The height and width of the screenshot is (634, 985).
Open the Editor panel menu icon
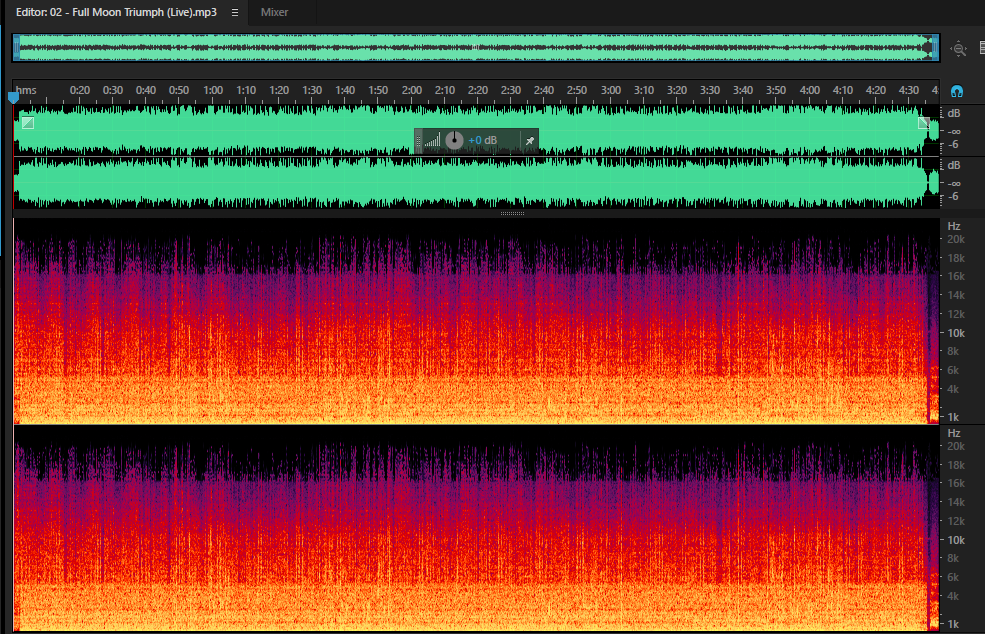tap(234, 13)
